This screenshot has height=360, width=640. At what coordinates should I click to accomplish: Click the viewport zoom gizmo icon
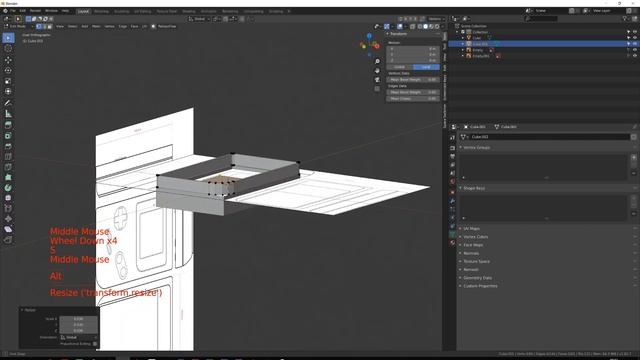[x=377, y=61]
